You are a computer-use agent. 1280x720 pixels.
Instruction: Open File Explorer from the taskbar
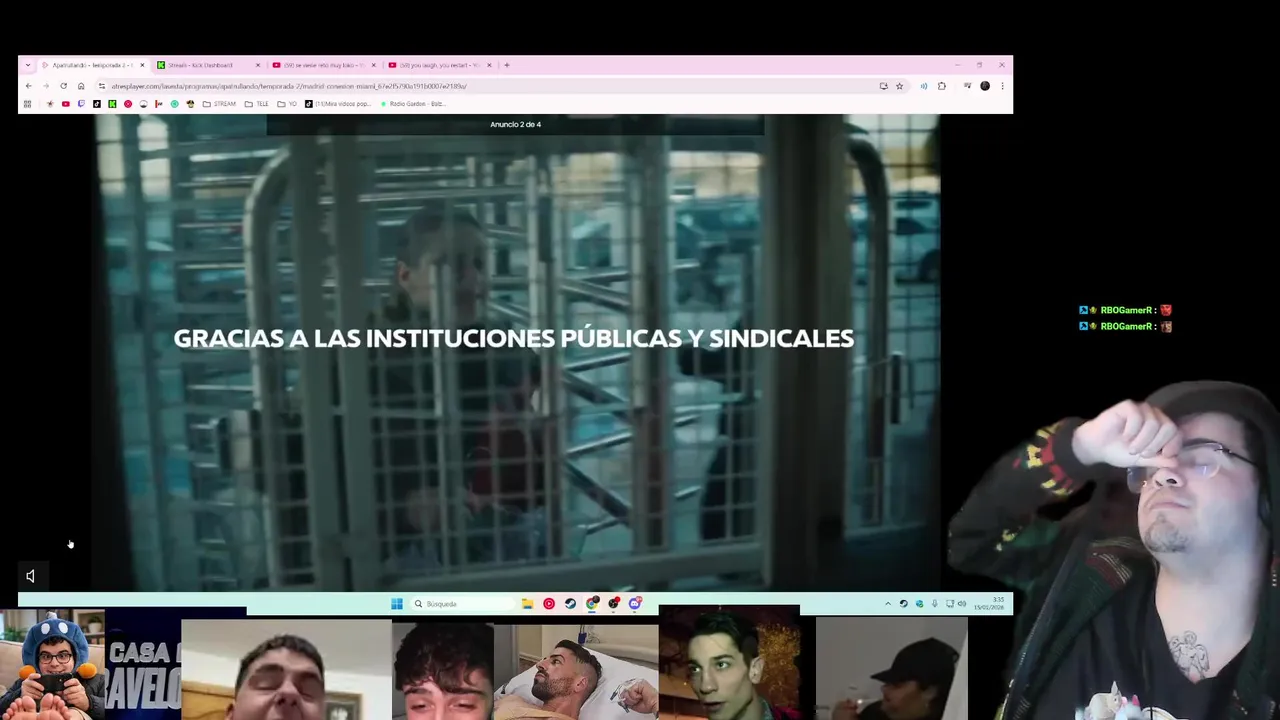[527, 604]
